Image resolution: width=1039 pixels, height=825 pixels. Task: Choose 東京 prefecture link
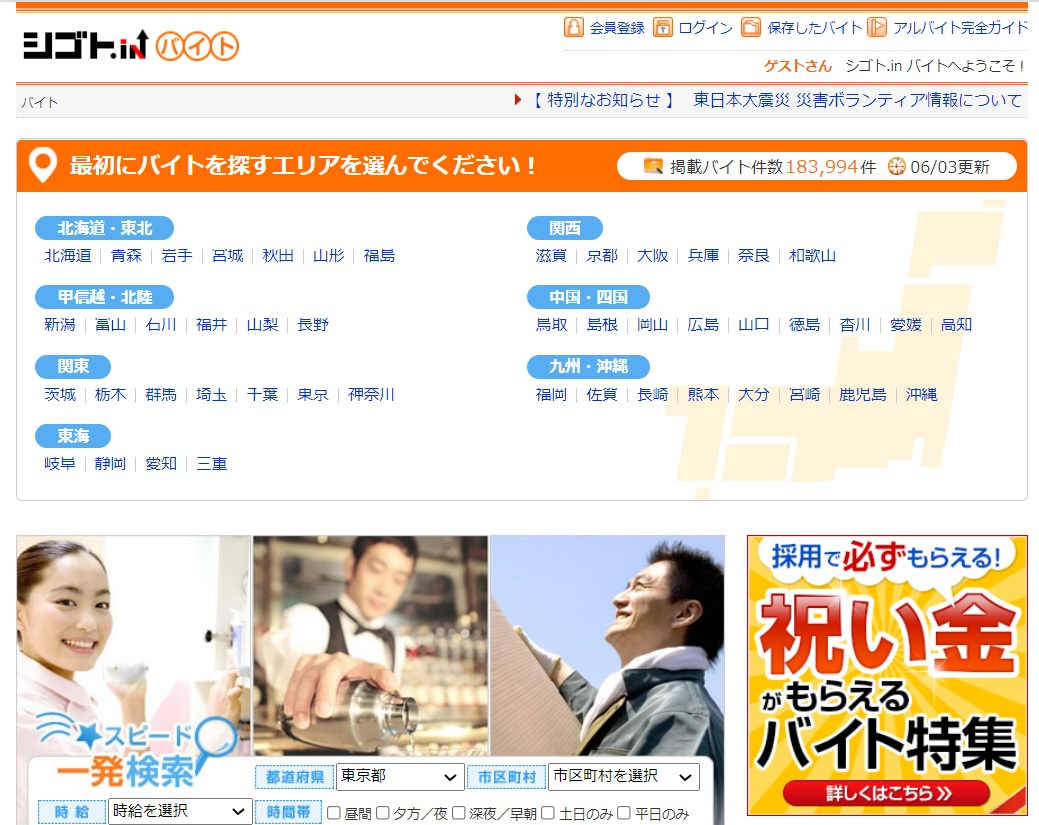point(313,395)
